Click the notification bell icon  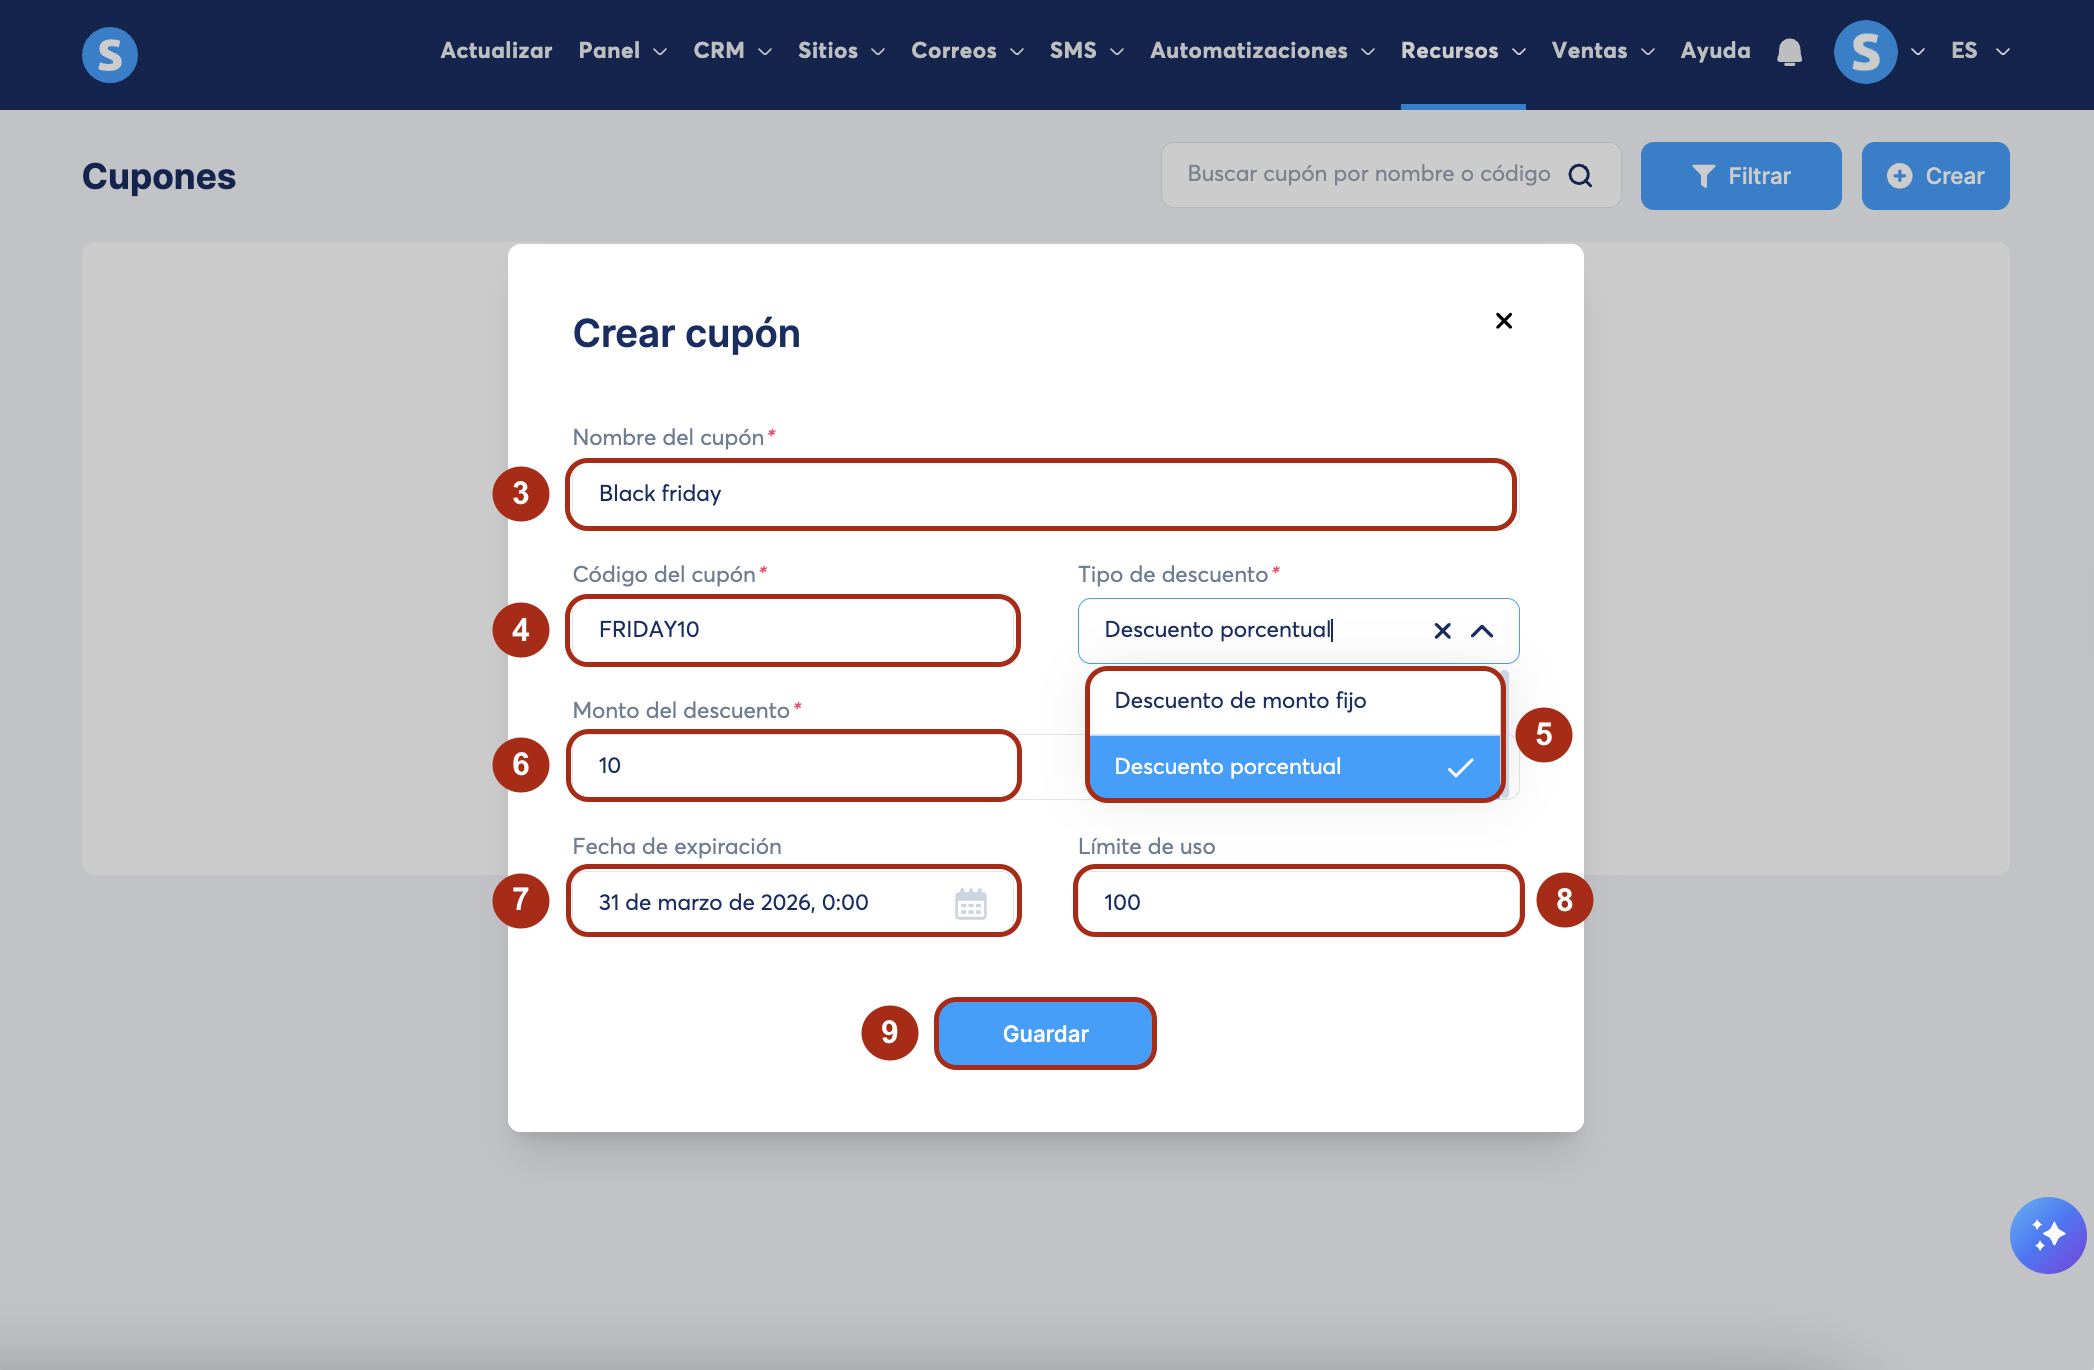pyautogui.click(x=1789, y=52)
